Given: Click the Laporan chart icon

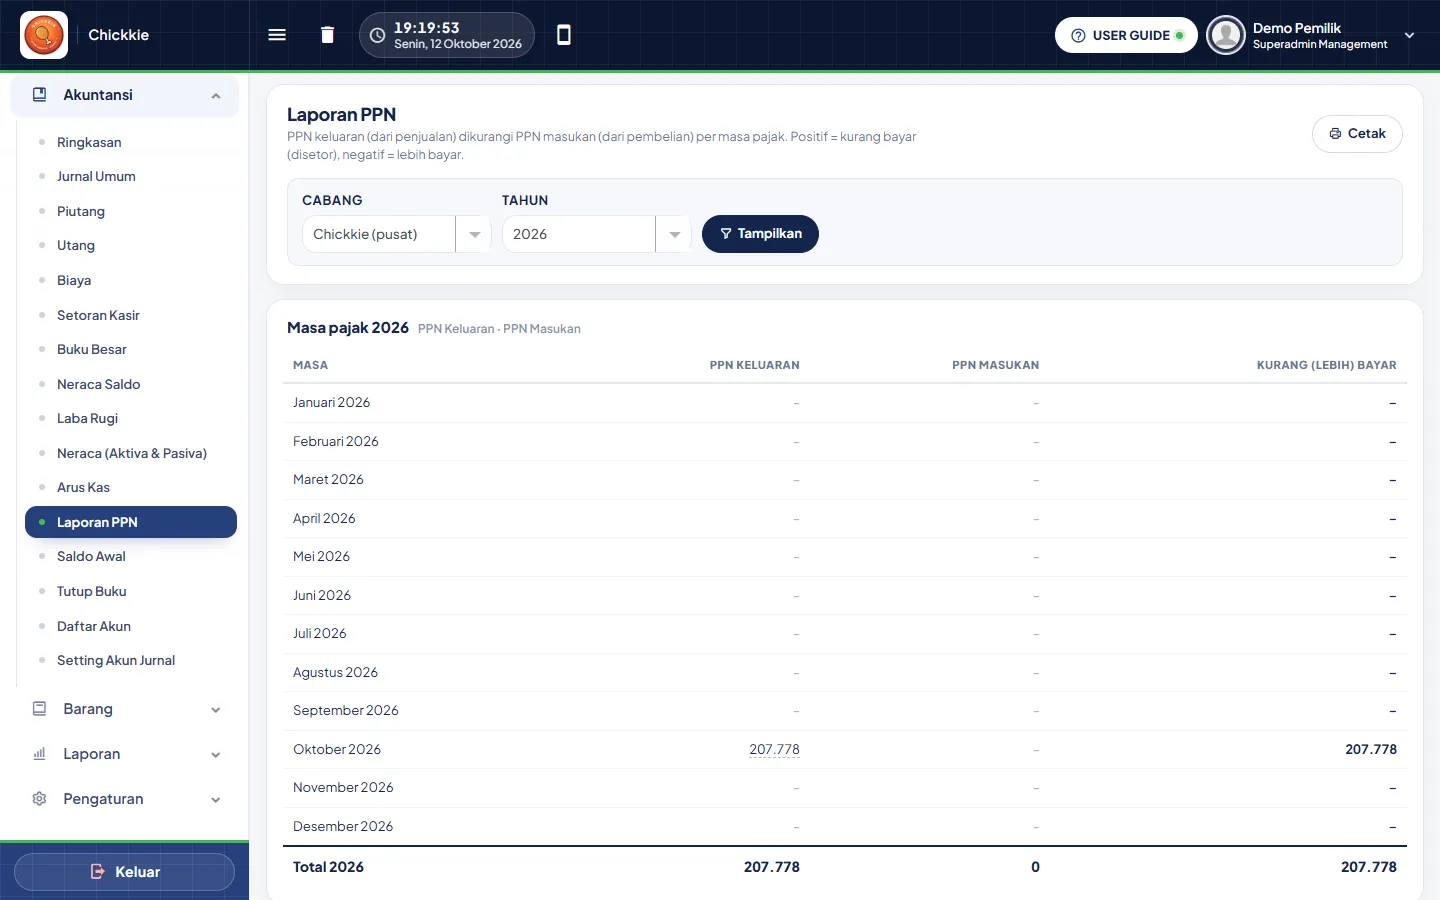Looking at the screenshot, I should [x=40, y=754].
